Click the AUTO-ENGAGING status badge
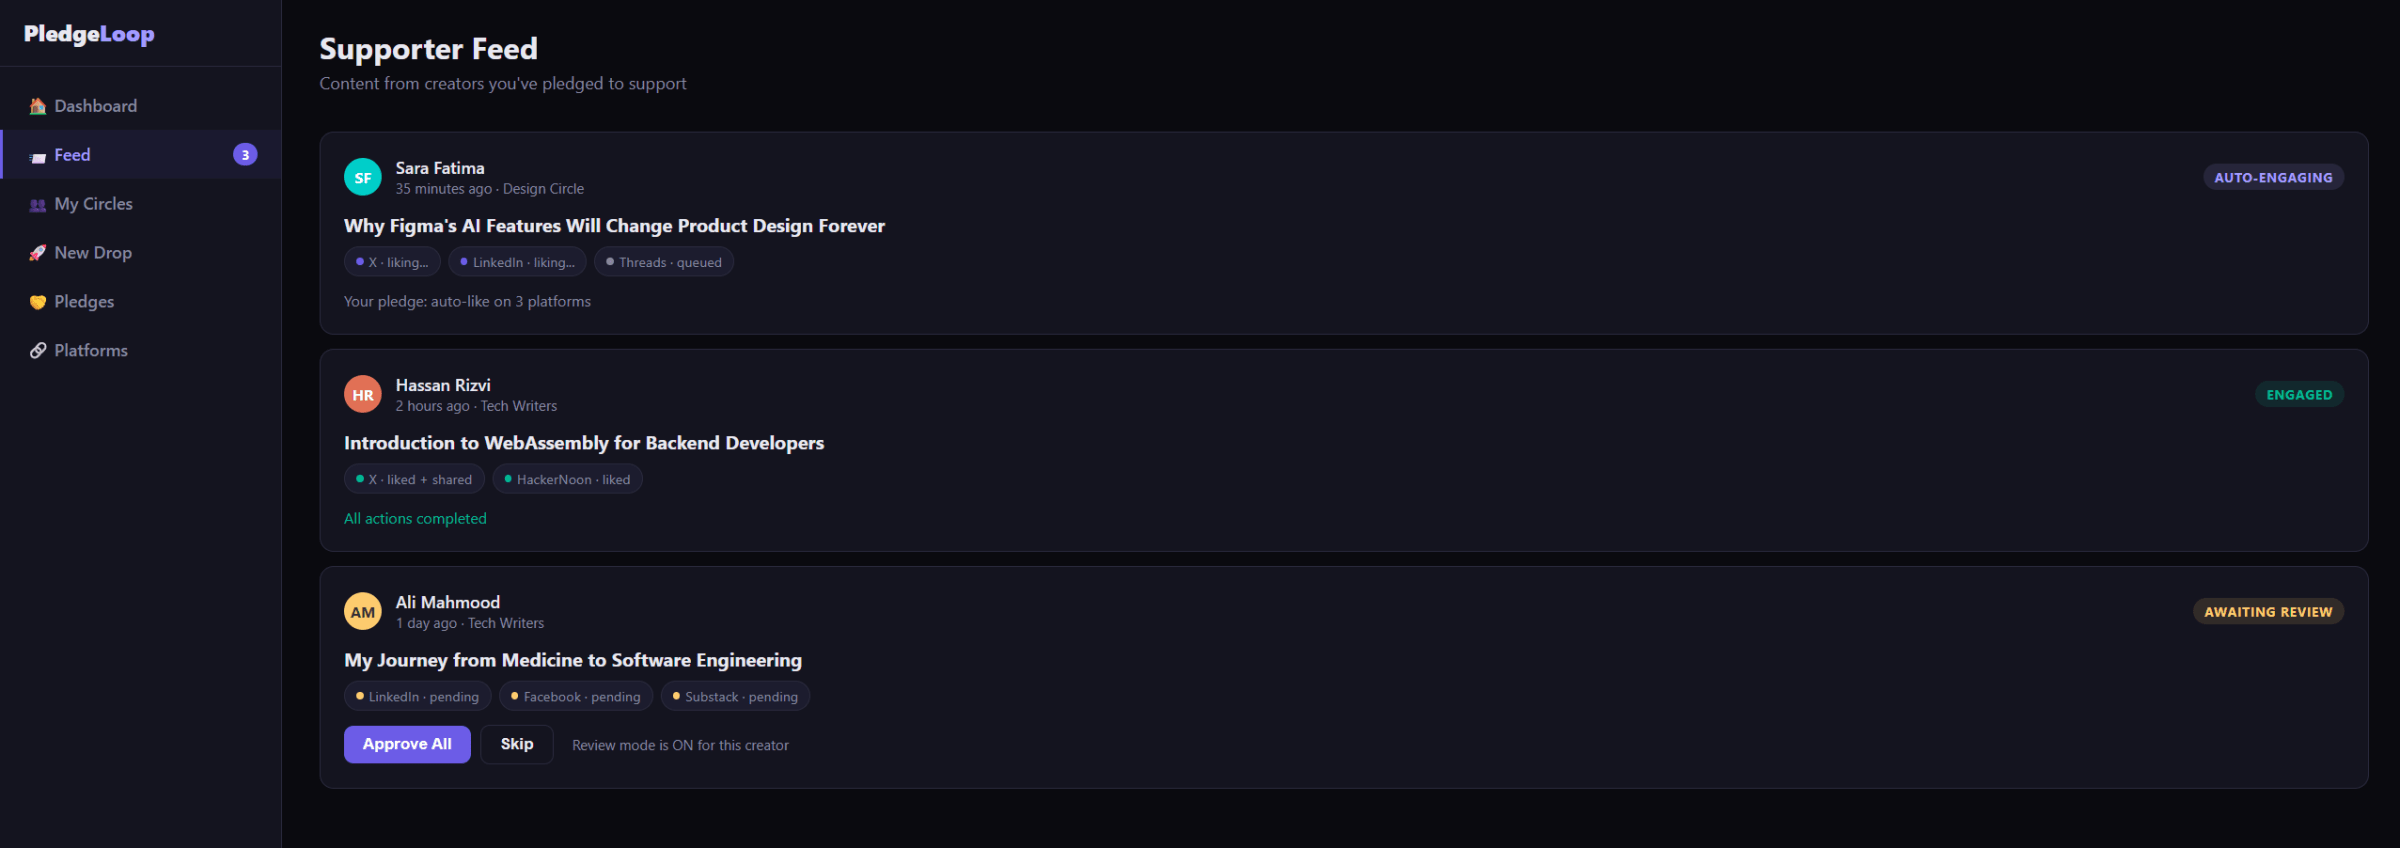 [2273, 177]
